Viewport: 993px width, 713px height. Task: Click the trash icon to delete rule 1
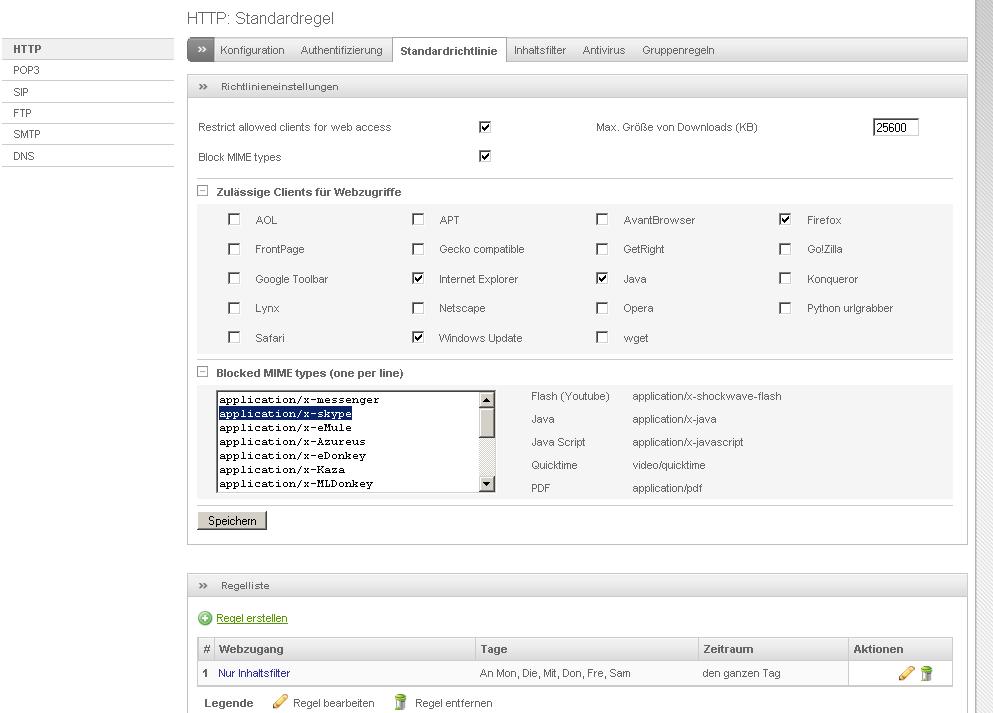(x=926, y=673)
